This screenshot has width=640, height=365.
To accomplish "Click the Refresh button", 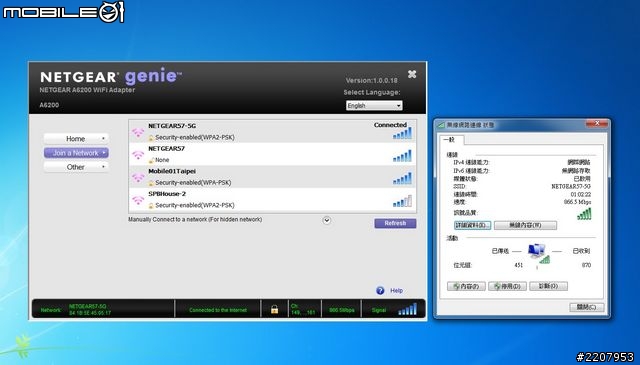I will pos(395,223).
